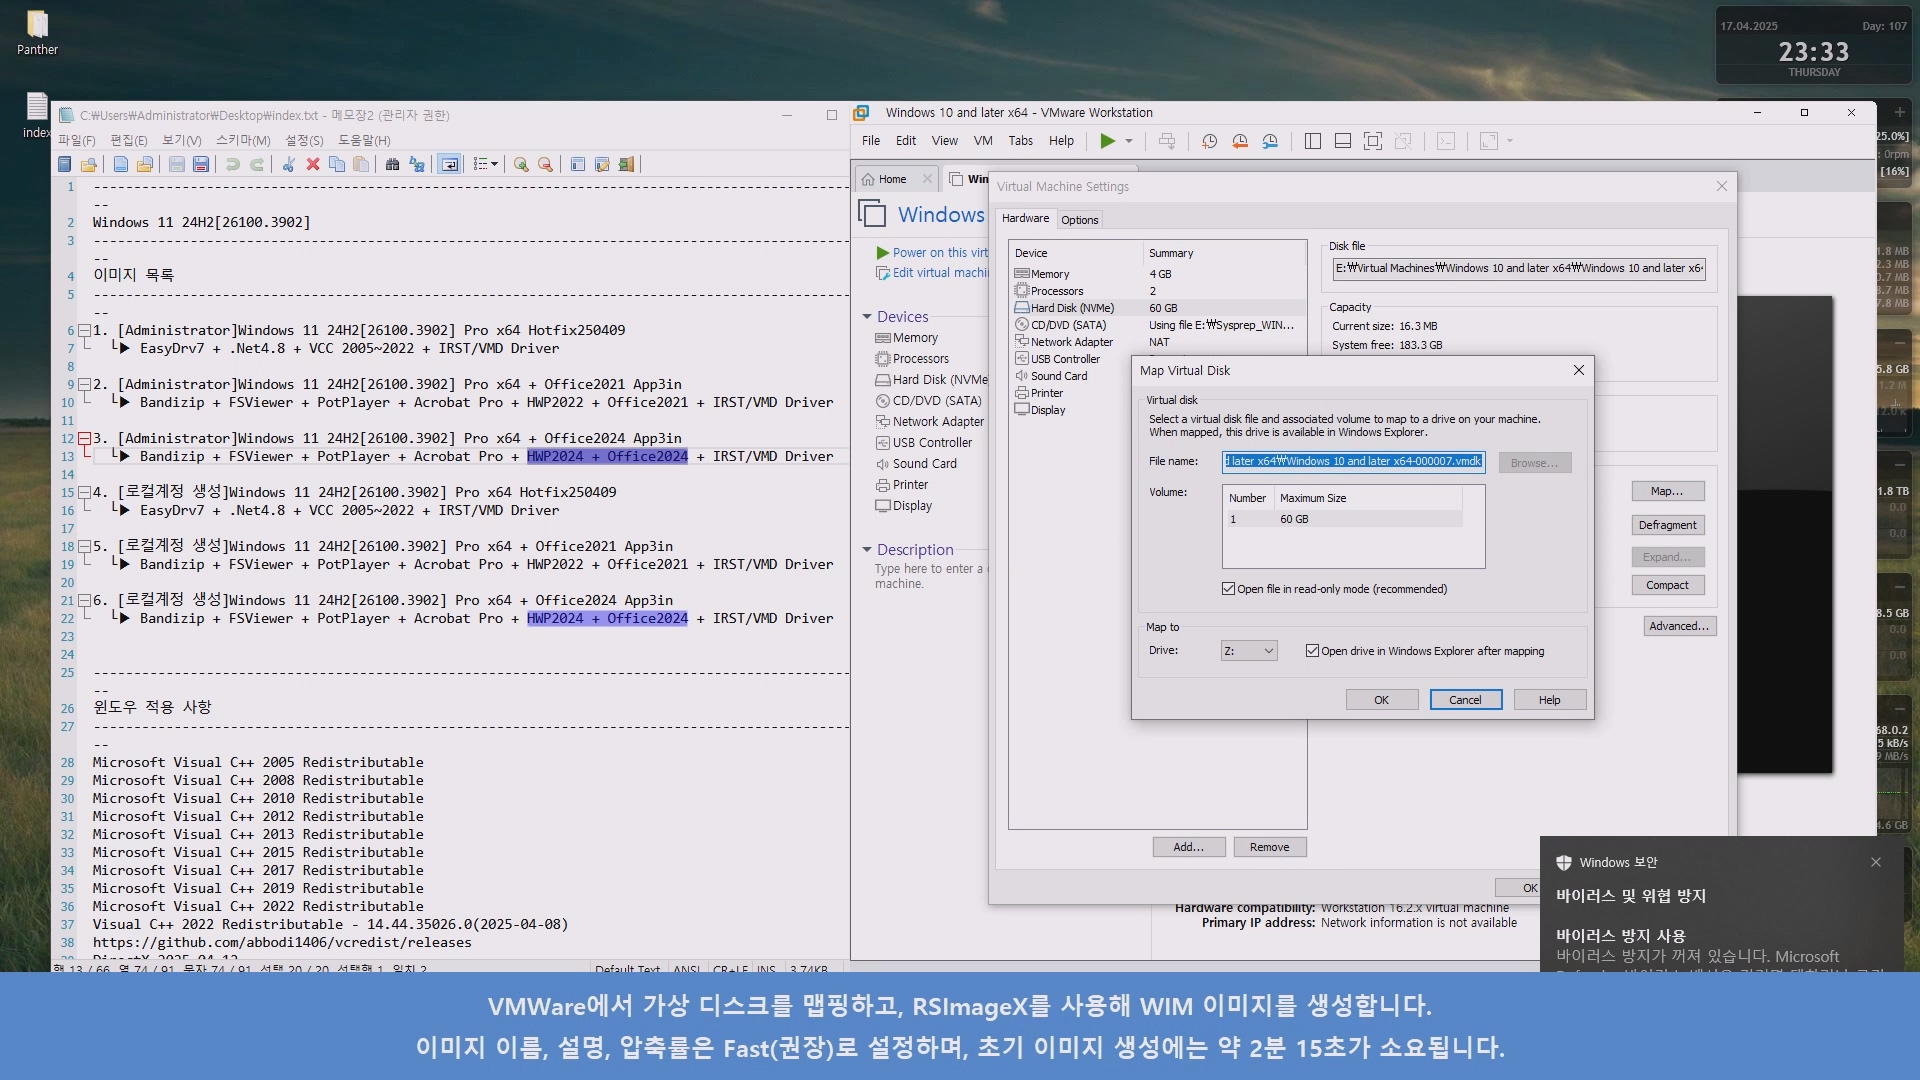Click the red X delete icon
Viewport: 1920px width, 1080px height.
click(x=312, y=164)
